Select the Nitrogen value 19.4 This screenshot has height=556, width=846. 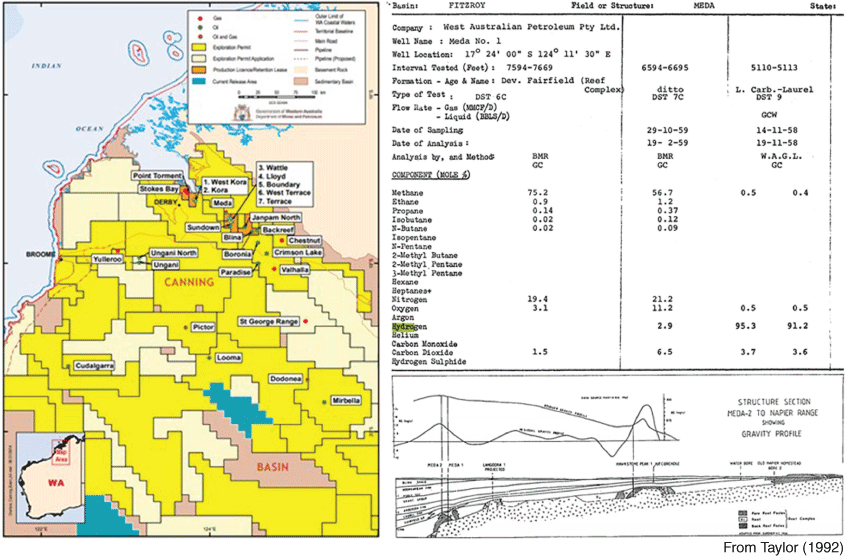click(538, 300)
